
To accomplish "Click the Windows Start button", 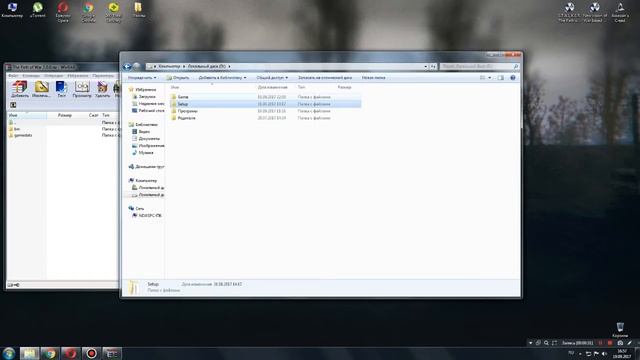I will coord(9,353).
